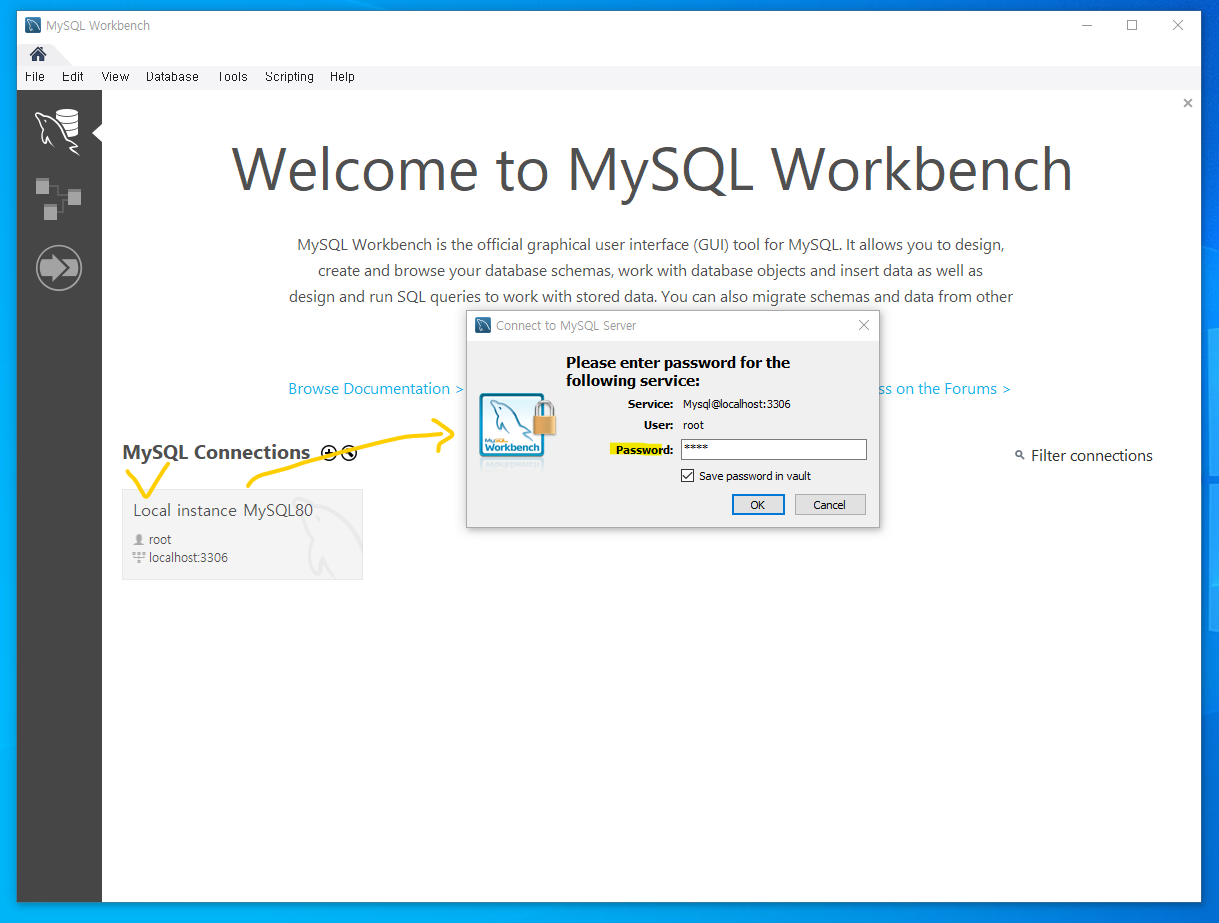Cancel the Connect to MySQL Server dialog
This screenshot has height=923, width=1219.
point(829,505)
